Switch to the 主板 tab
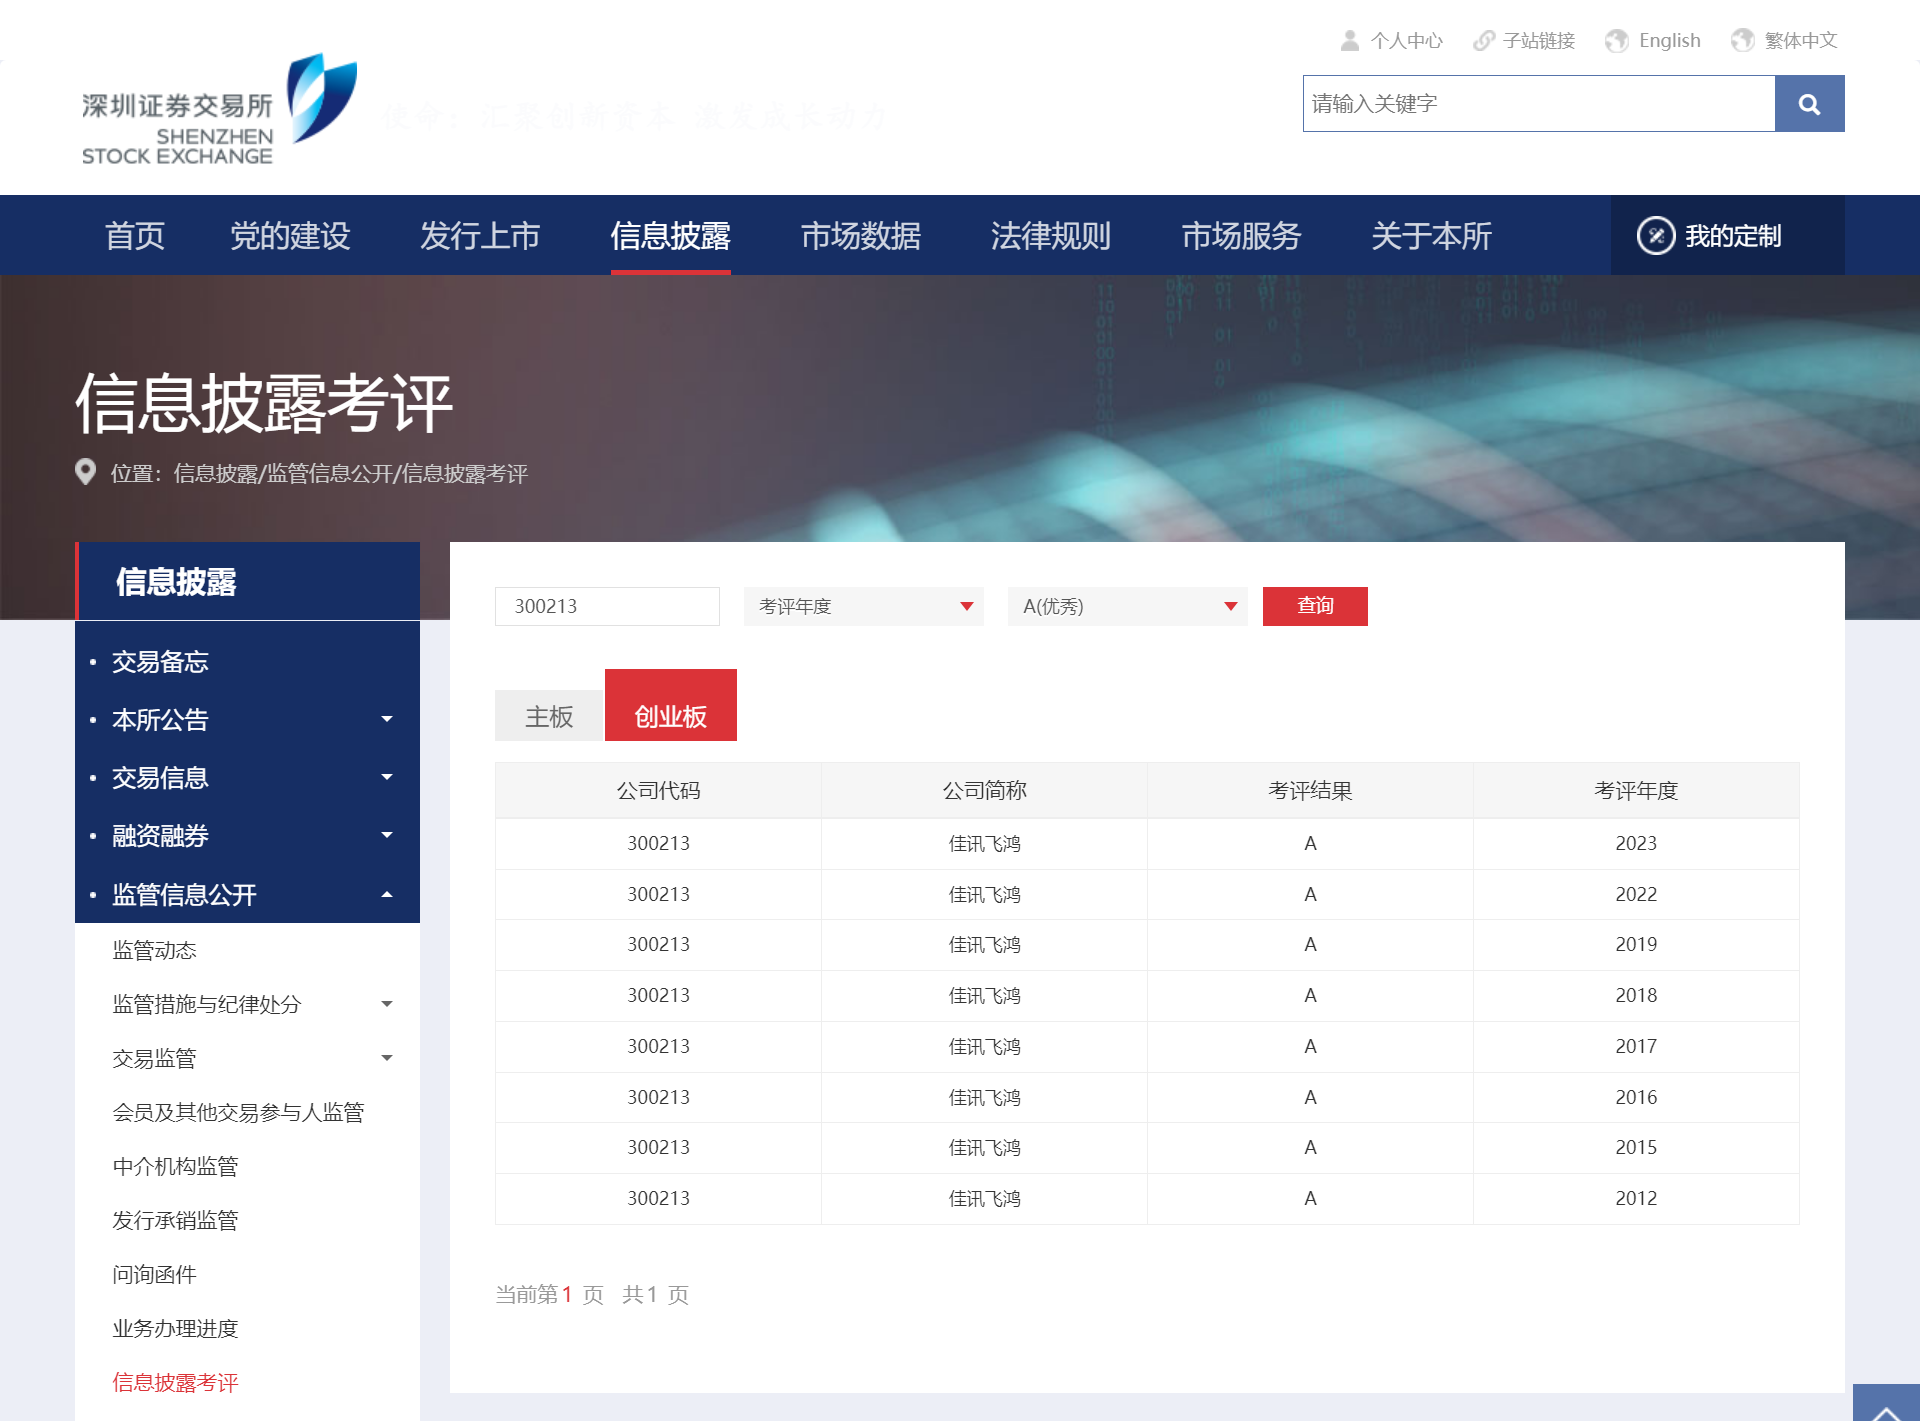Image resolution: width=1920 pixels, height=1421 pixels. pyautogui.click(x=549, y=716)
